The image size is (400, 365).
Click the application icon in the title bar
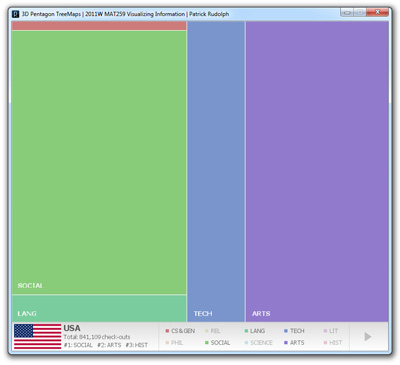pyautogui.click(x=16, y=14)
